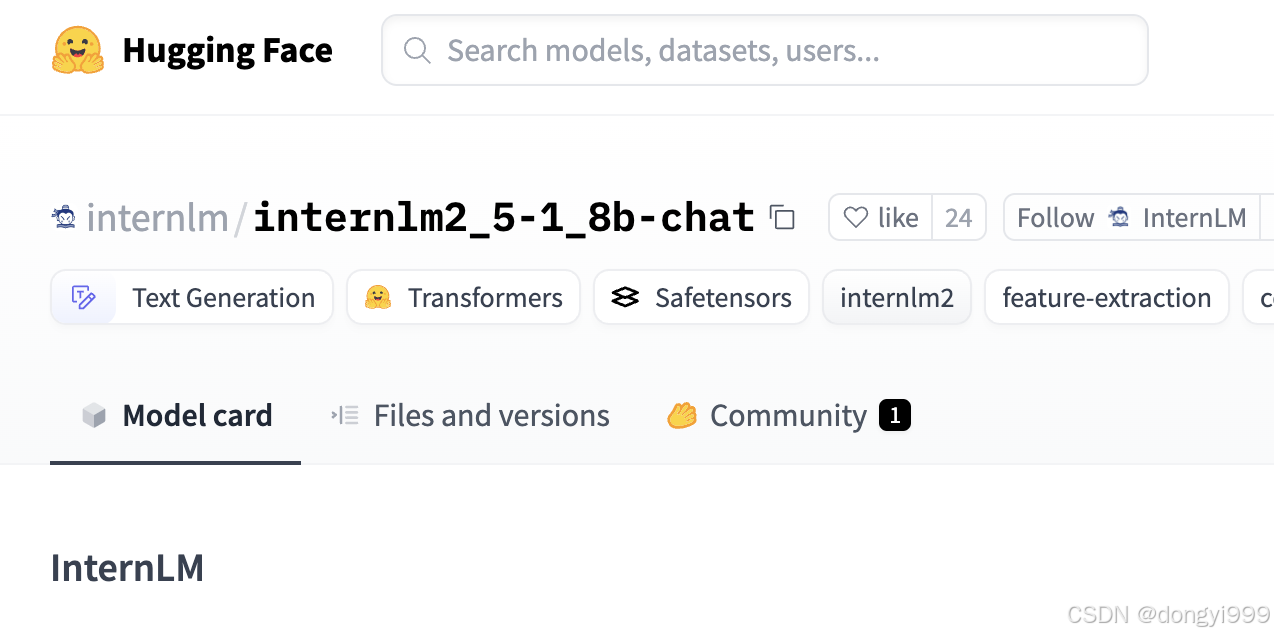Click the Text Generation pencil icon
Viewport: 1274px width, 636px height.
click(x=84, y=297)
